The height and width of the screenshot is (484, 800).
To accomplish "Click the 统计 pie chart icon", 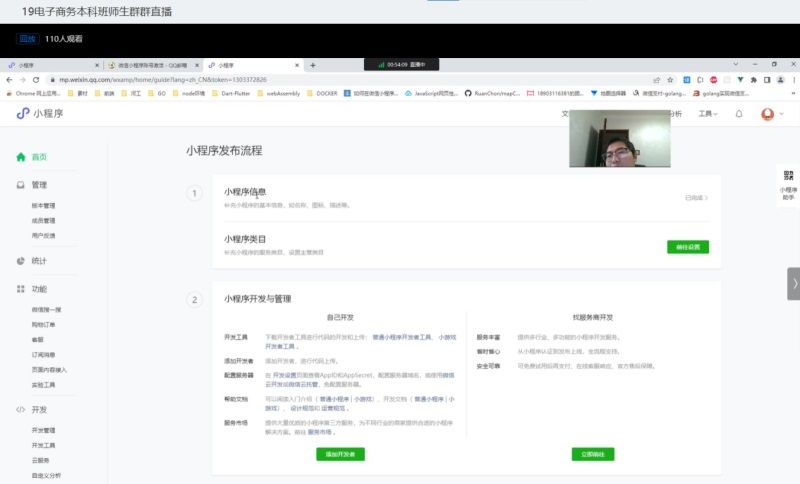I will 21,261.
